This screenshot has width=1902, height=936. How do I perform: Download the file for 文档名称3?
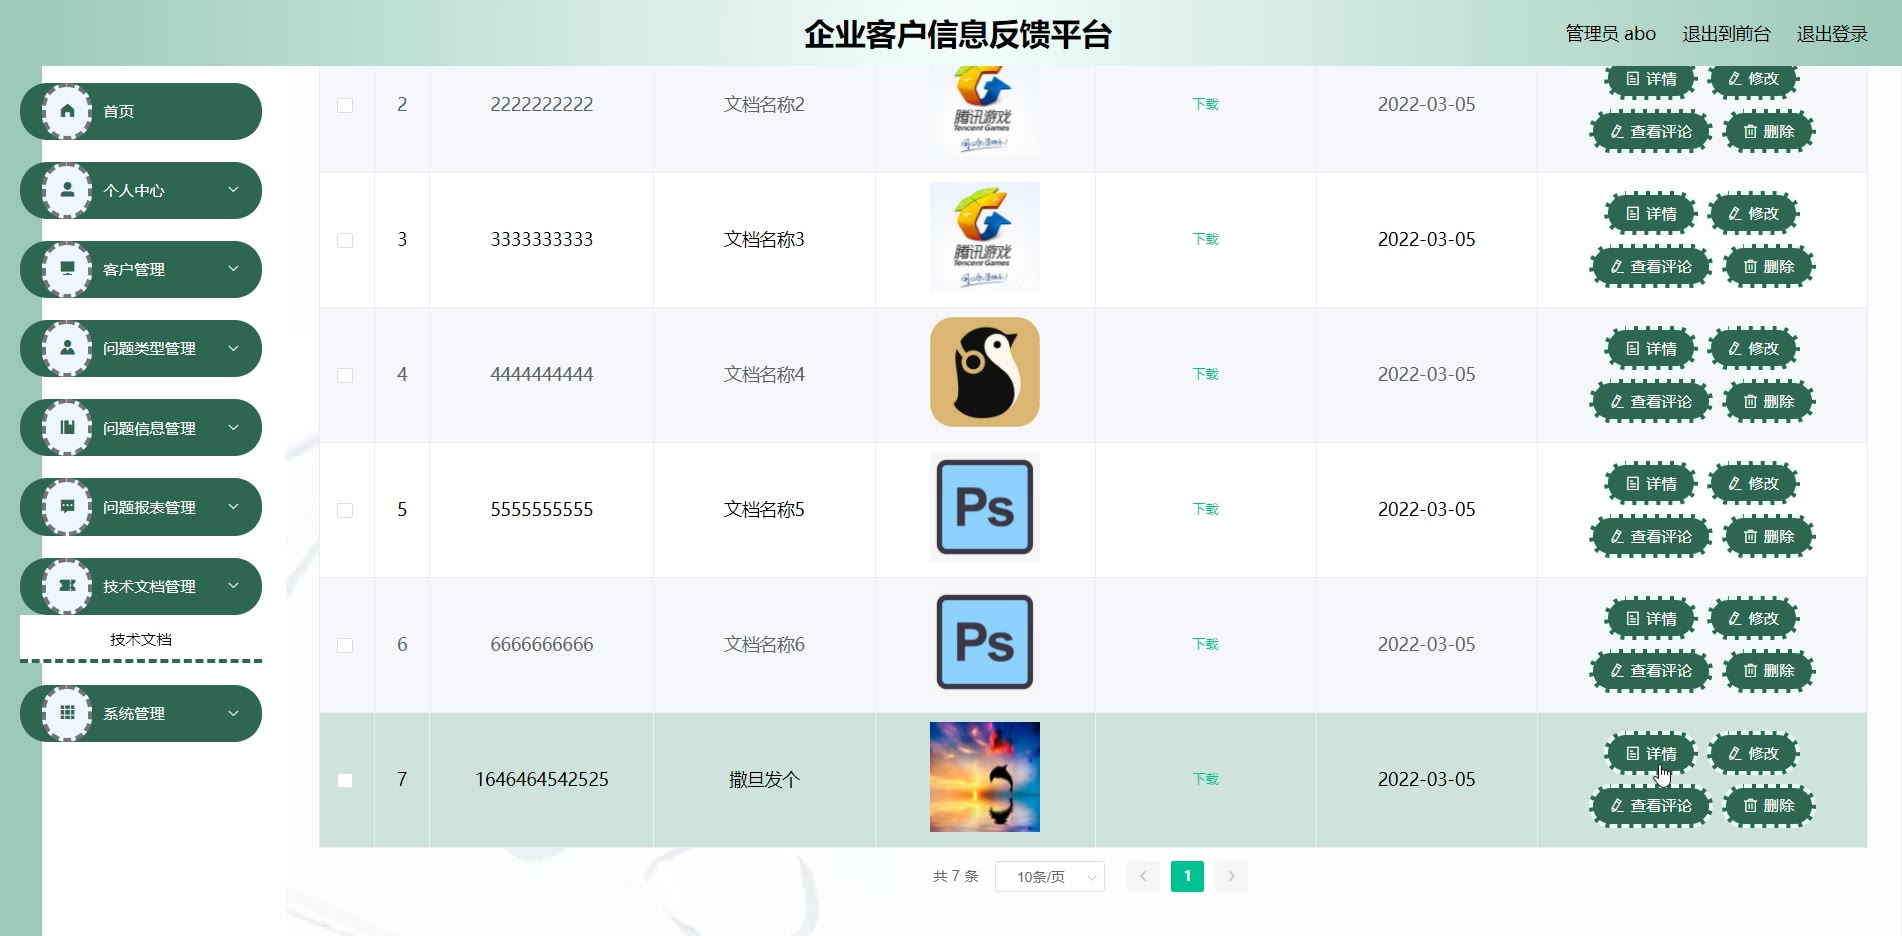click(1206, 239)
